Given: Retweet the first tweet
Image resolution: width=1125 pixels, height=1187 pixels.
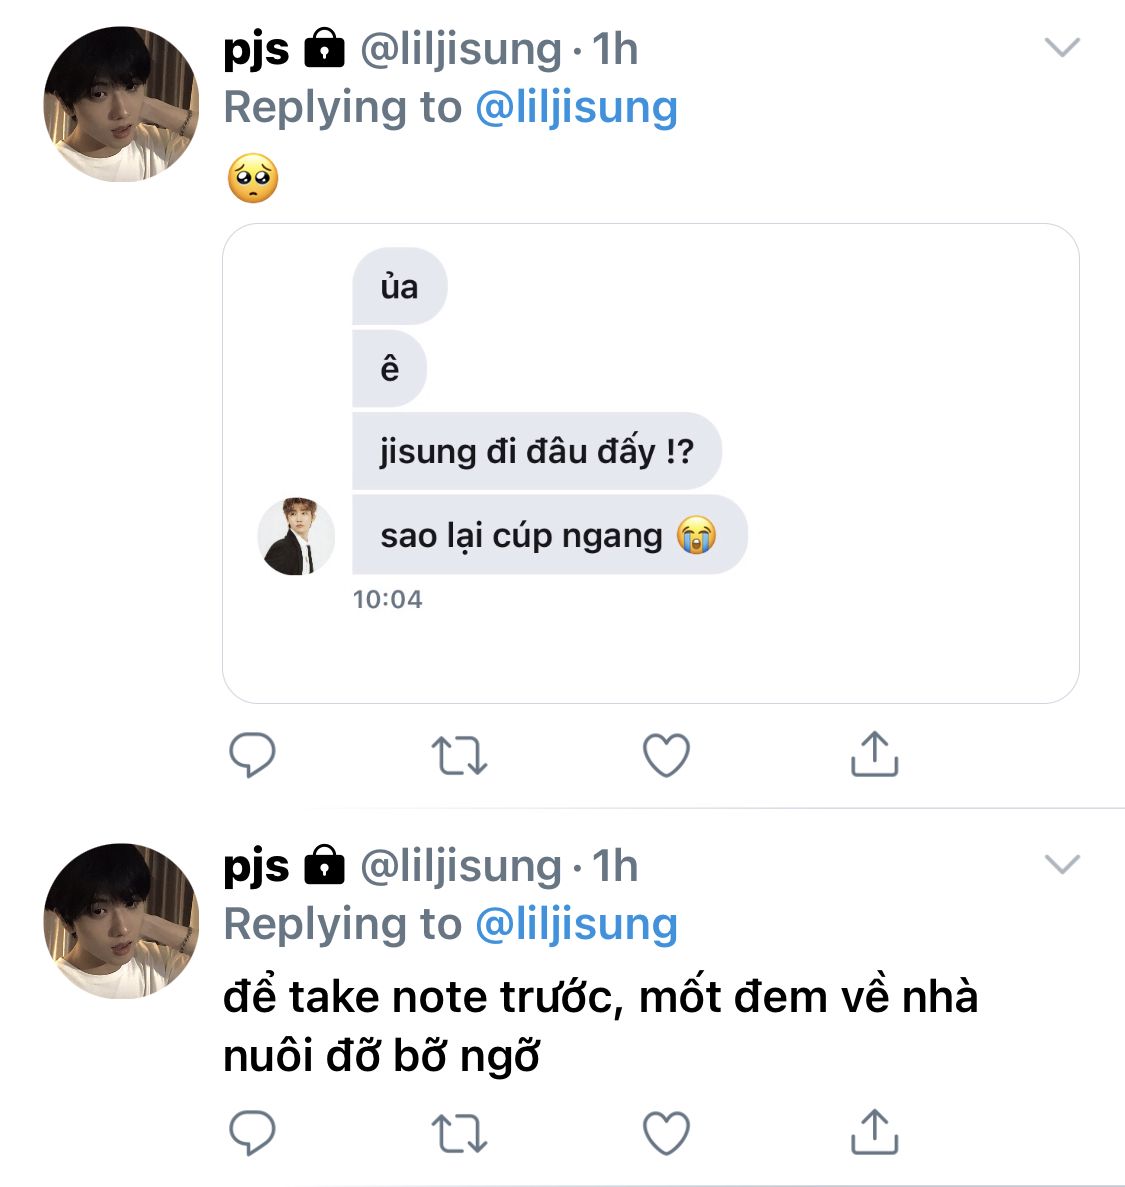Looking at the screenshot, I should tap(459, 756).
